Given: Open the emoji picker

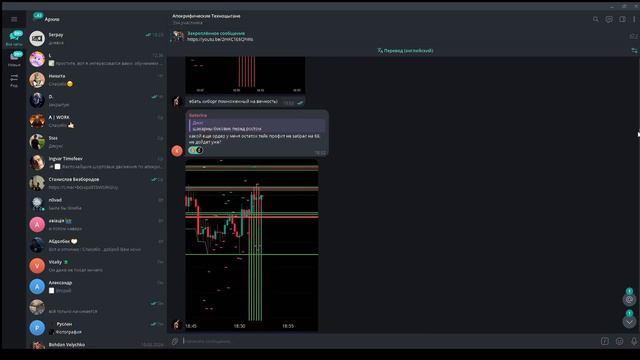Looking at the screenshot, I should [619, 341].
